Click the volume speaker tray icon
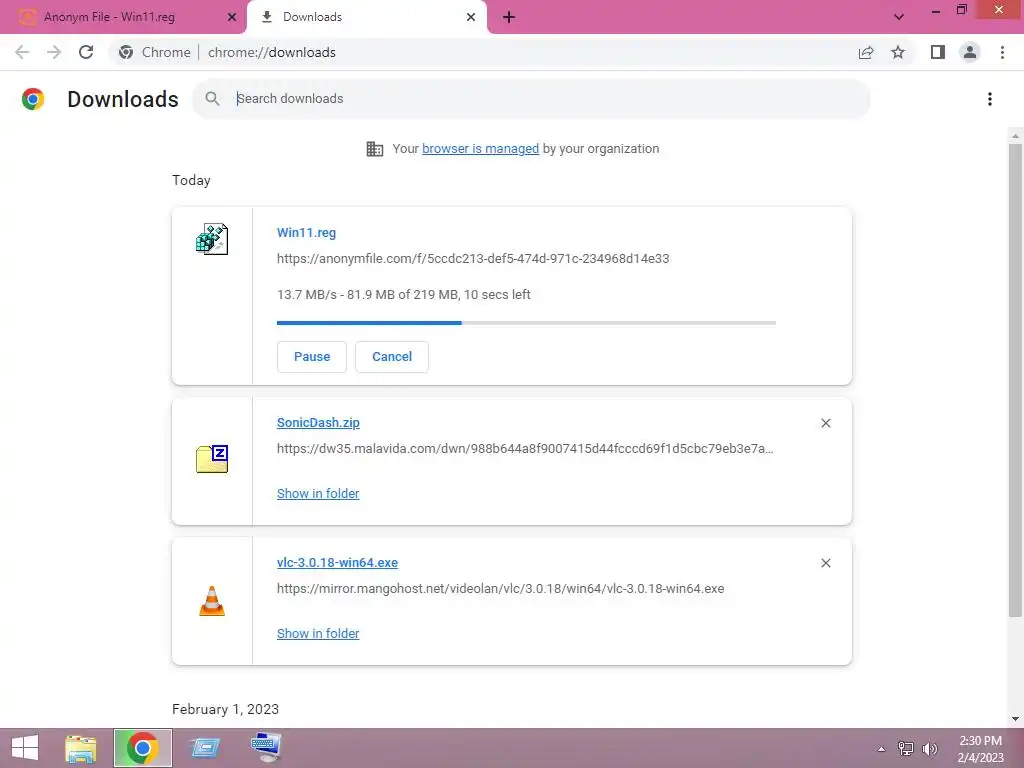Screen dimensions: 1024x768 [x=930, y=748]
